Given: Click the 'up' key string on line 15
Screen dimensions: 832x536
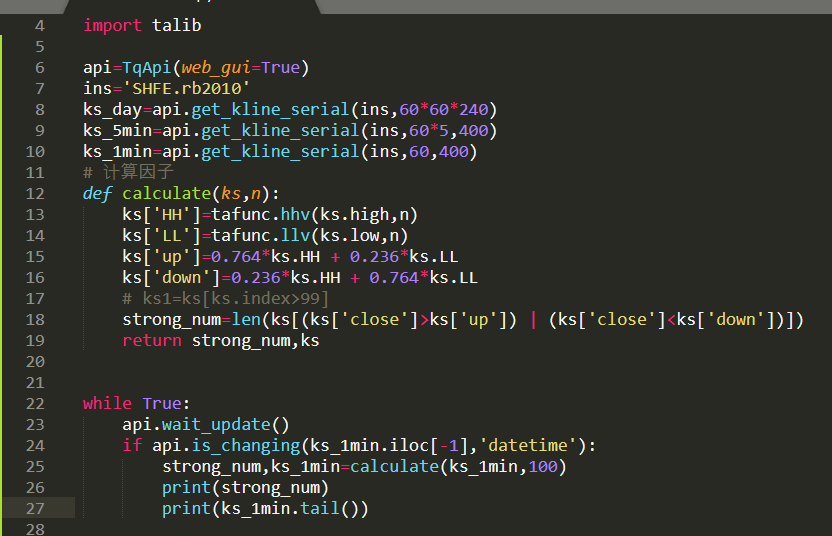Looking at the screenshot, I should [x=172, y=257].
